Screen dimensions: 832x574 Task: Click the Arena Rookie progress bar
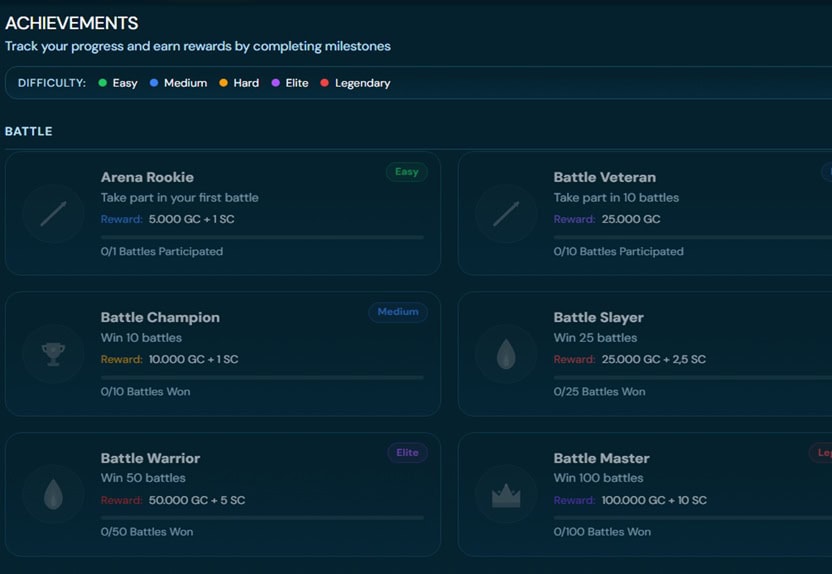click(x=262, y=237)
